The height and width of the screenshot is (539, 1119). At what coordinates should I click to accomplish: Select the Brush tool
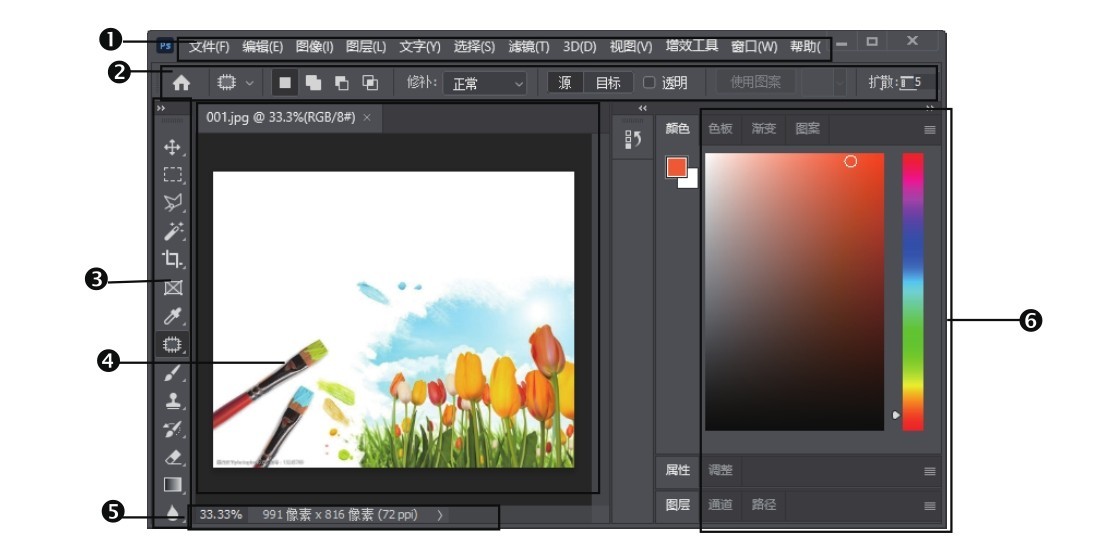[x=173, y=373]
